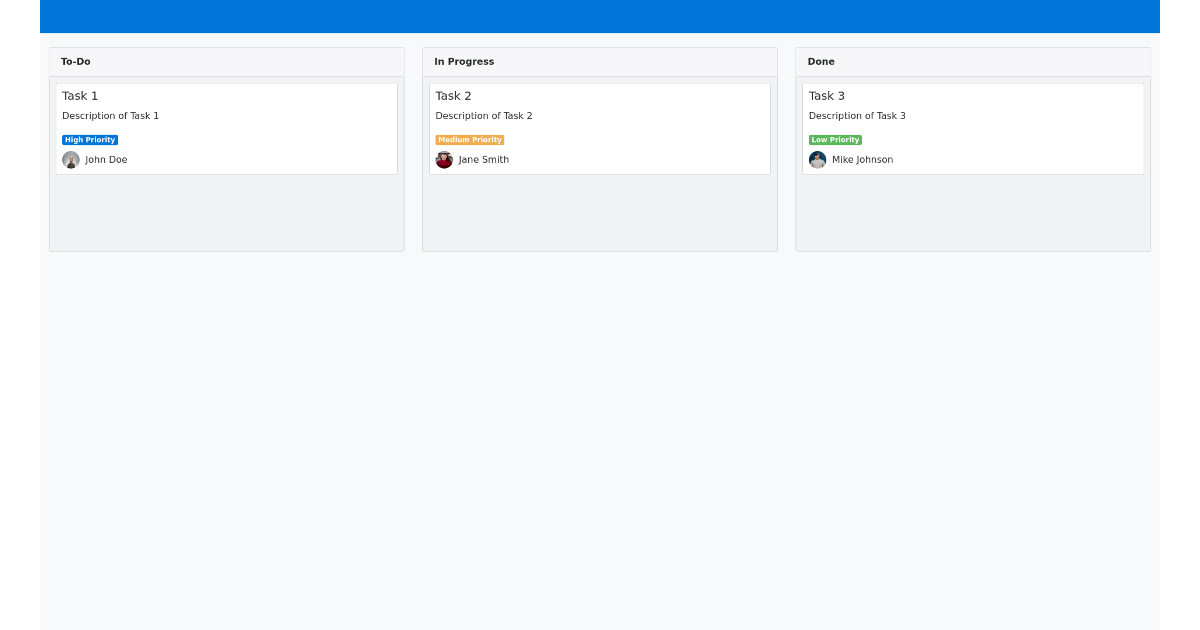Click the Description of Task 2 text
Screen dimensions: 1200x630
click(483, 115)
